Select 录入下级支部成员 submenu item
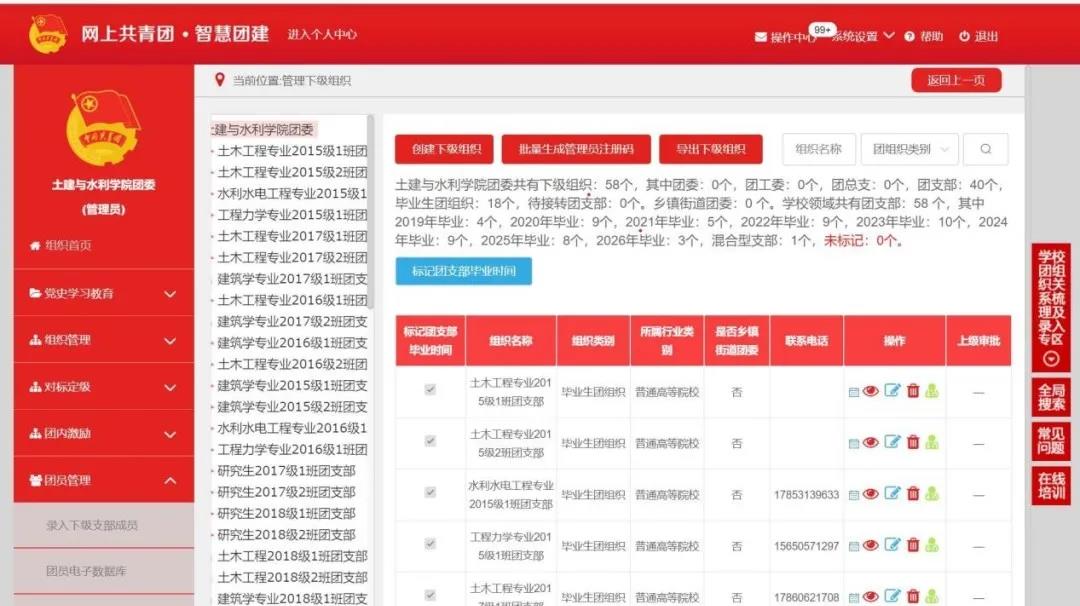 (x=92, y=525)
